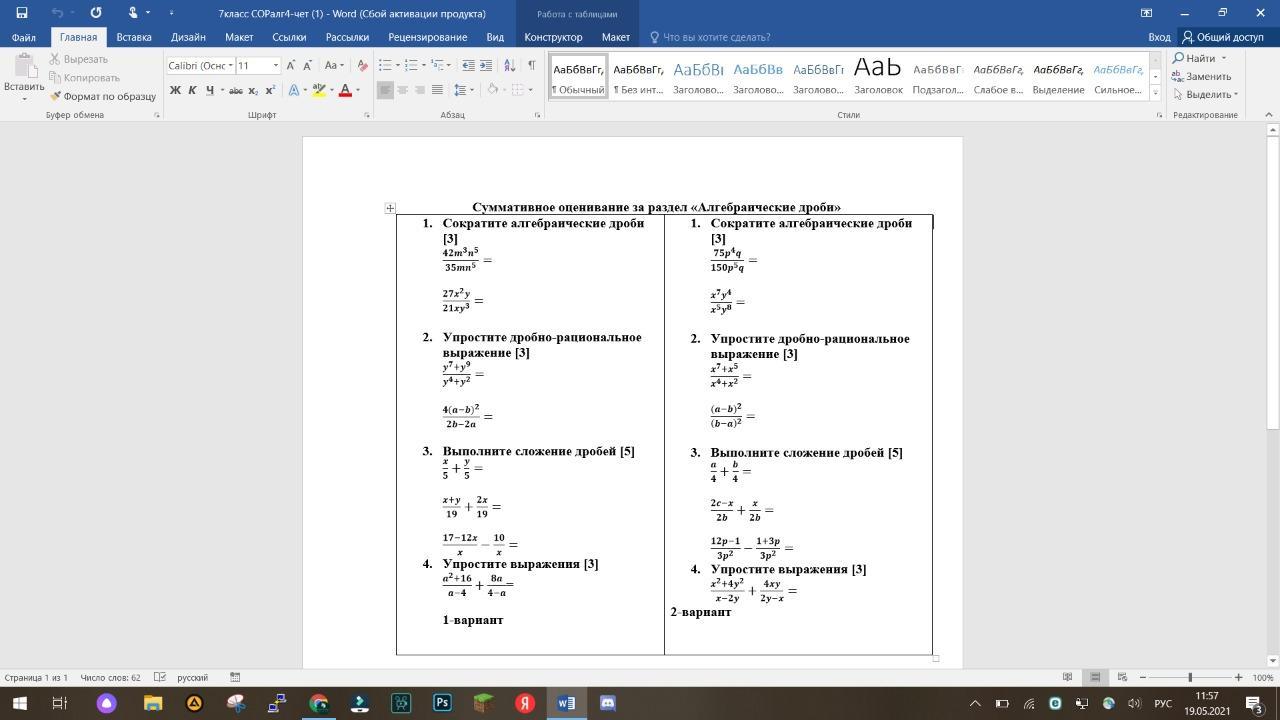Click the line spacing icon
This screenshot has width=1280, height=720.
pyautogui.click(x=460, y=90)
